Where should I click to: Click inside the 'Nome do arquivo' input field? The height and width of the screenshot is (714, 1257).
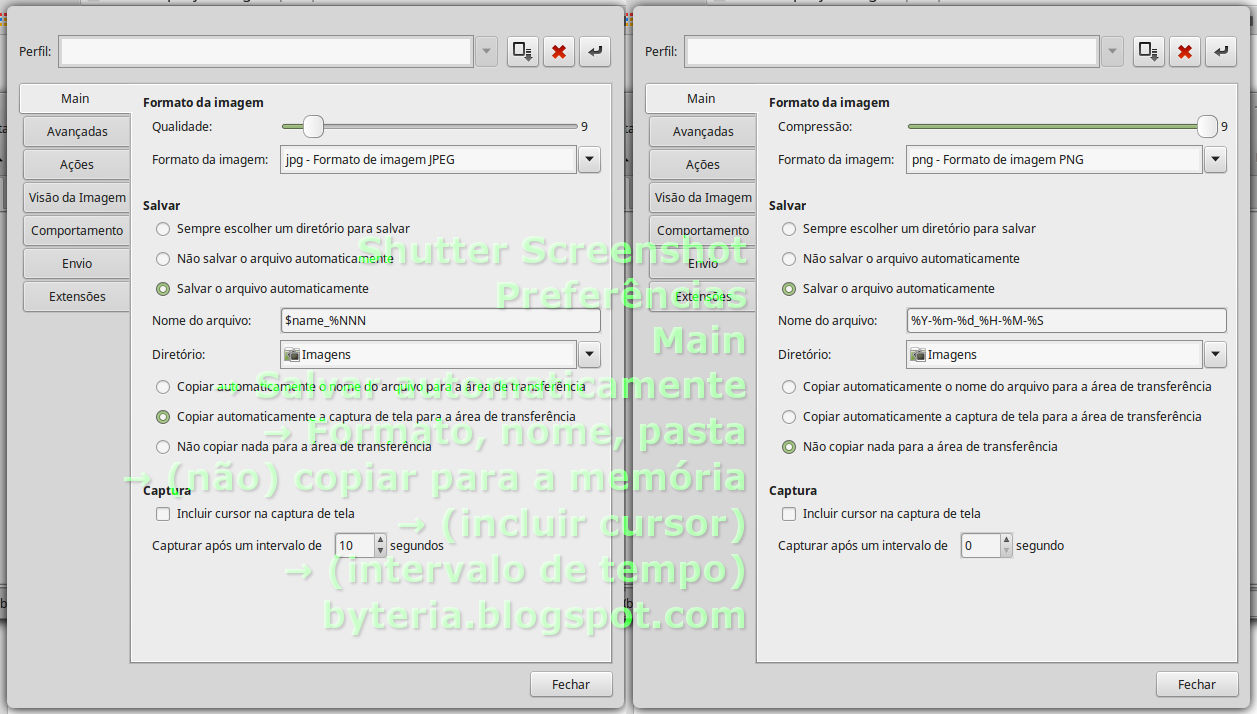pos(440,320)
